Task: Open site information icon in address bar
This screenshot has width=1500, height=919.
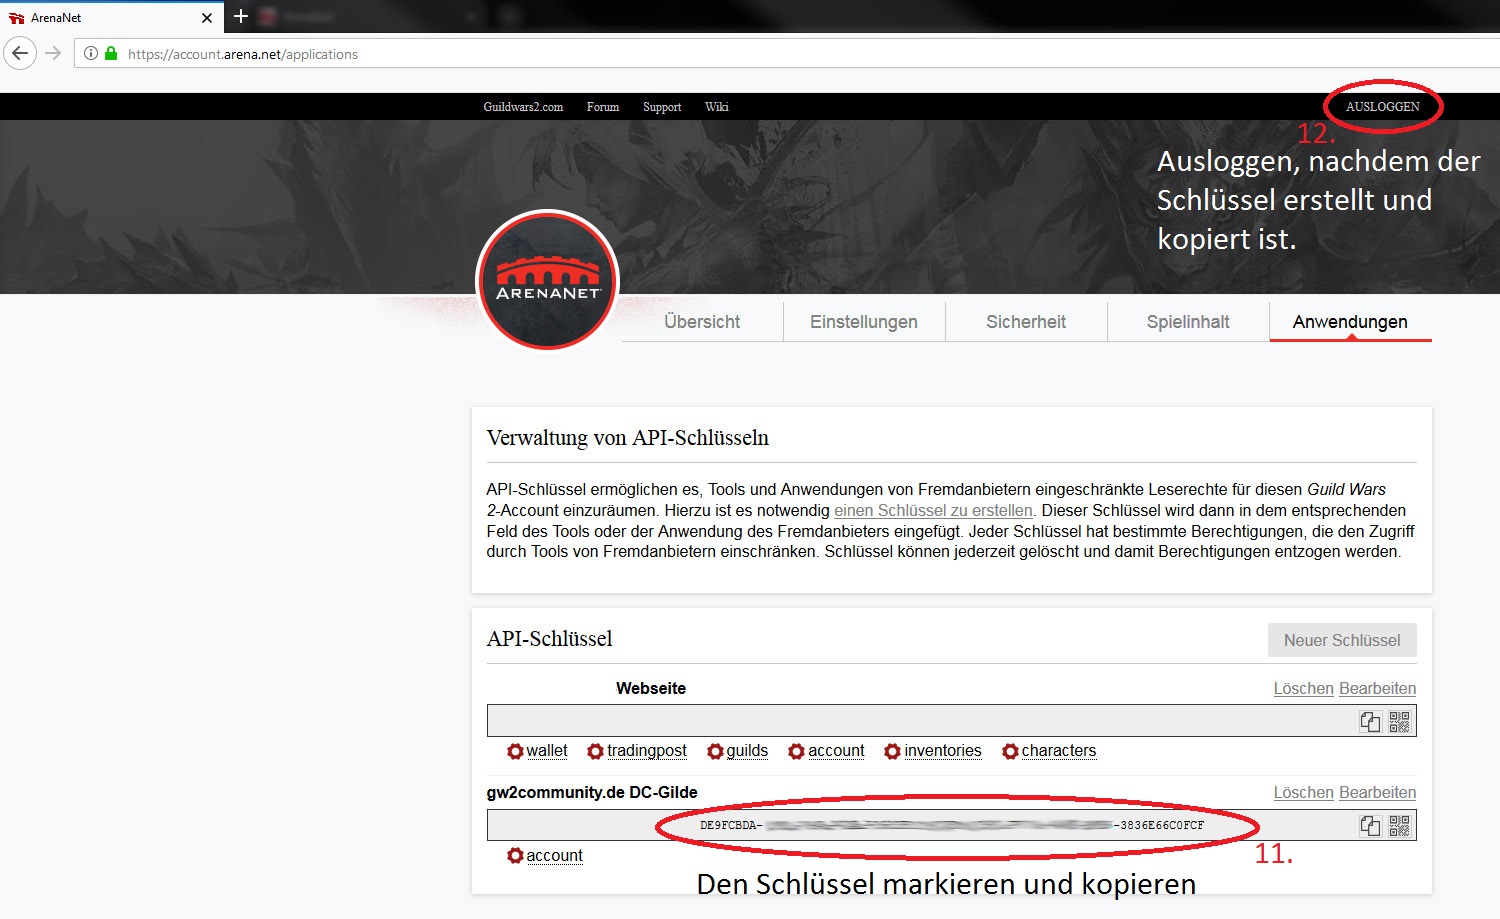Action: (91, 54)
